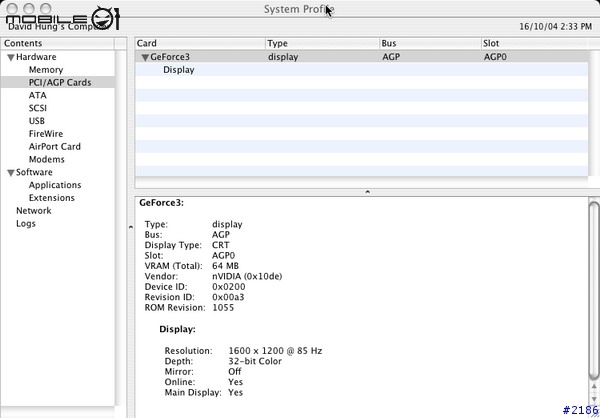
Task: Open the ATA hardware section
Action: (x=38, y=95)
